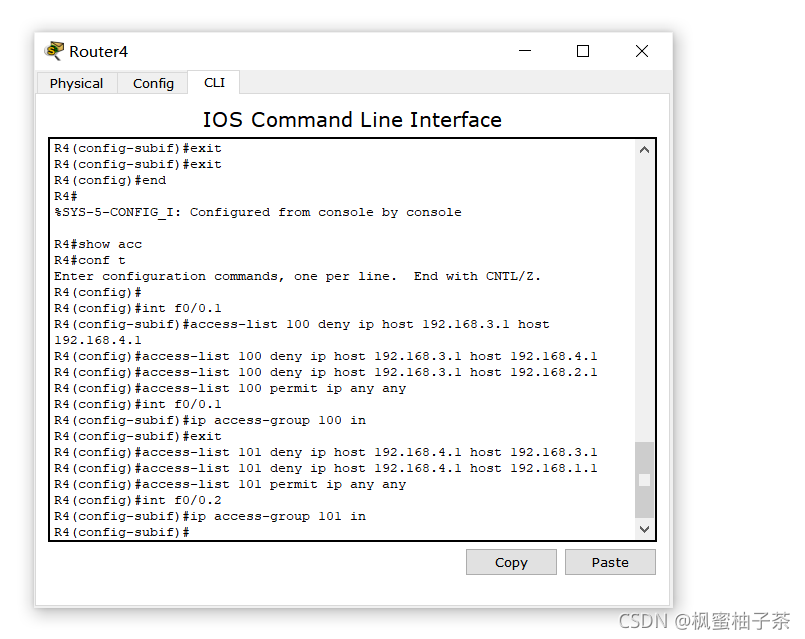805x639 pixels.
Task: Click line denying 192.168.3.1 to 192.168.2.1
Action: pyautogui.click(x=325, y=373)
